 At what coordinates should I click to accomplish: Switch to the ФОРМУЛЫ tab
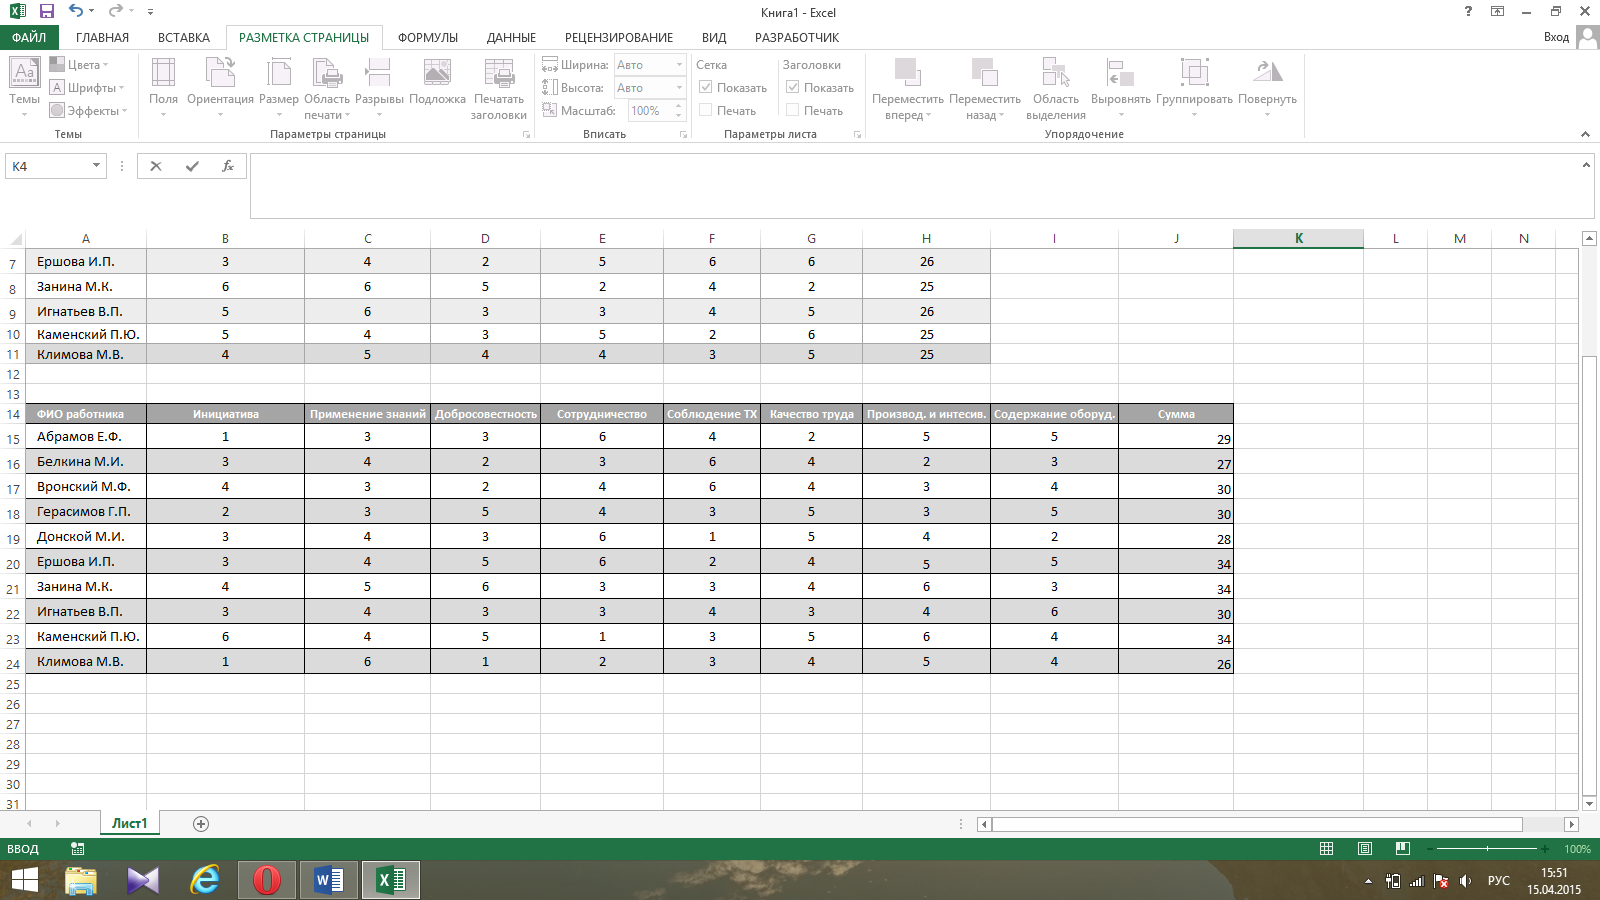pyautogui.click(x=428, y=38)
